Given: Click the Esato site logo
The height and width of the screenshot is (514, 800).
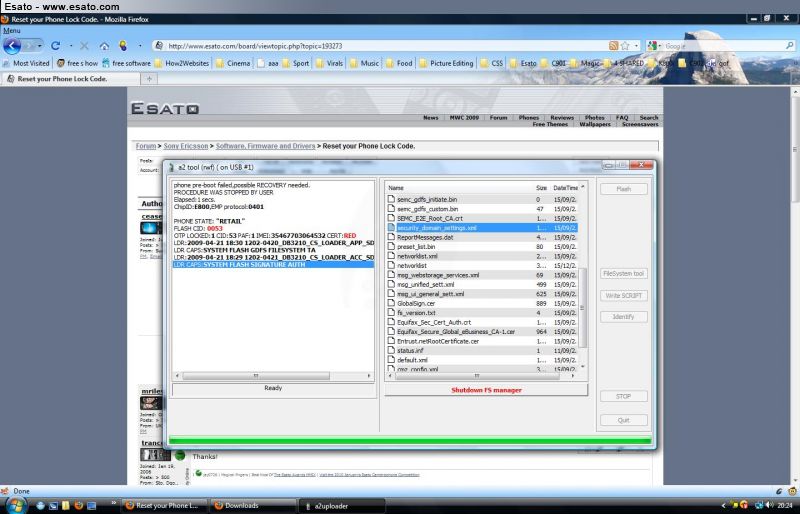Looking at the screenshot, I should click(x=165, y=108).
